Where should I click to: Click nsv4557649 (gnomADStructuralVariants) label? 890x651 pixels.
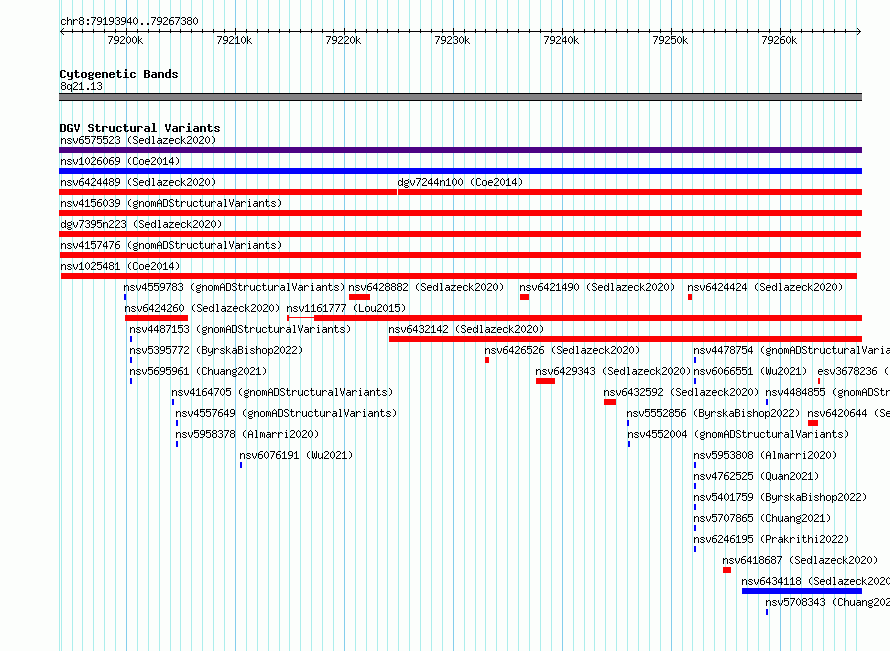click(x=286, y=413)
